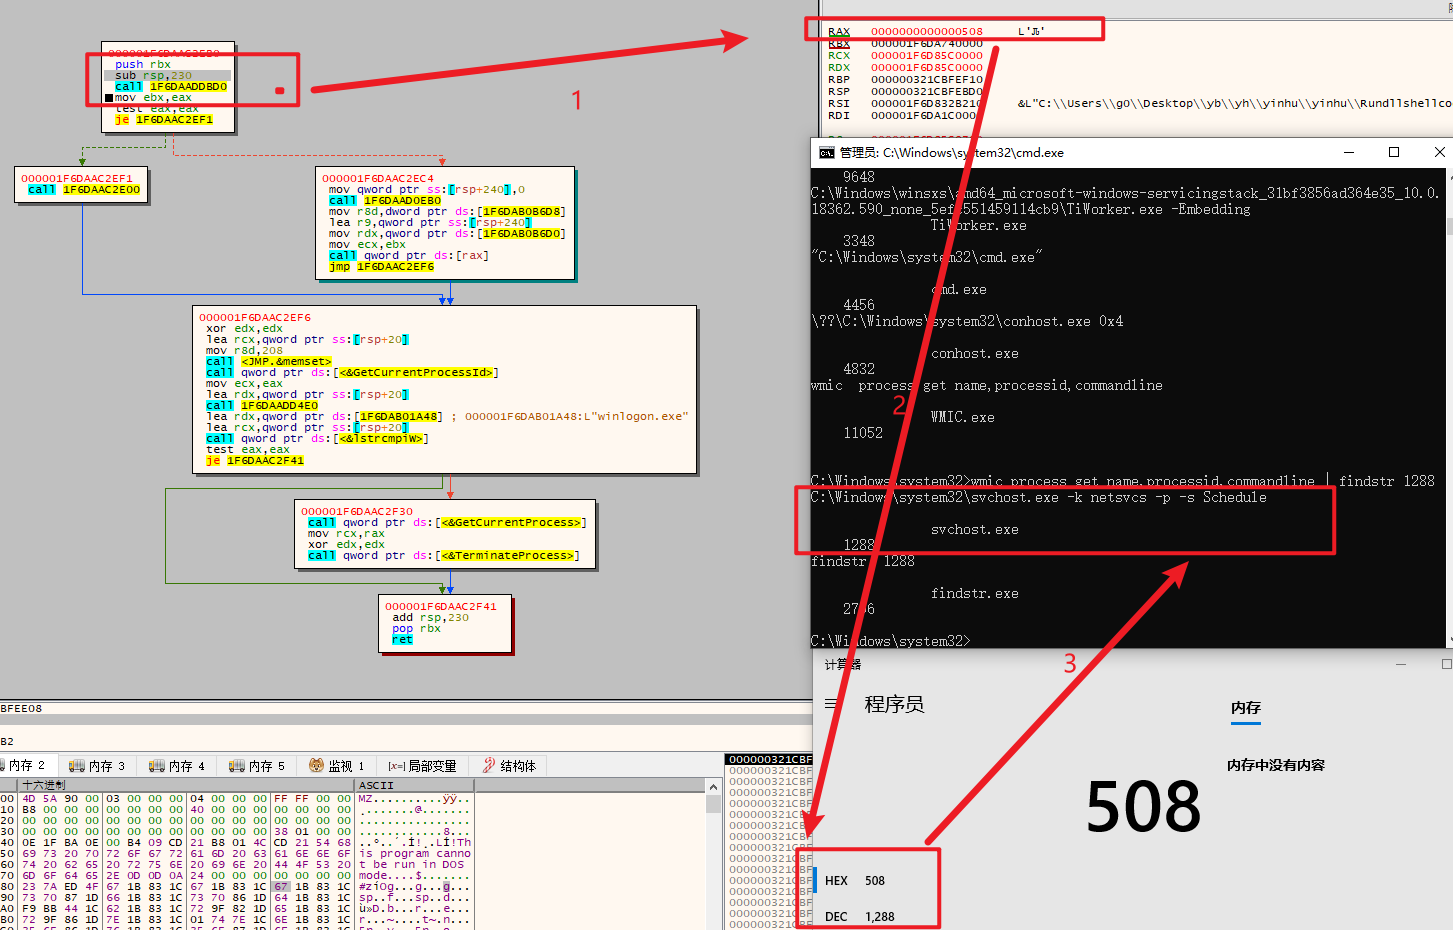Screen dimensions: 1453x930
Task: Select the RDX register row value
Action: click(927, 68)
